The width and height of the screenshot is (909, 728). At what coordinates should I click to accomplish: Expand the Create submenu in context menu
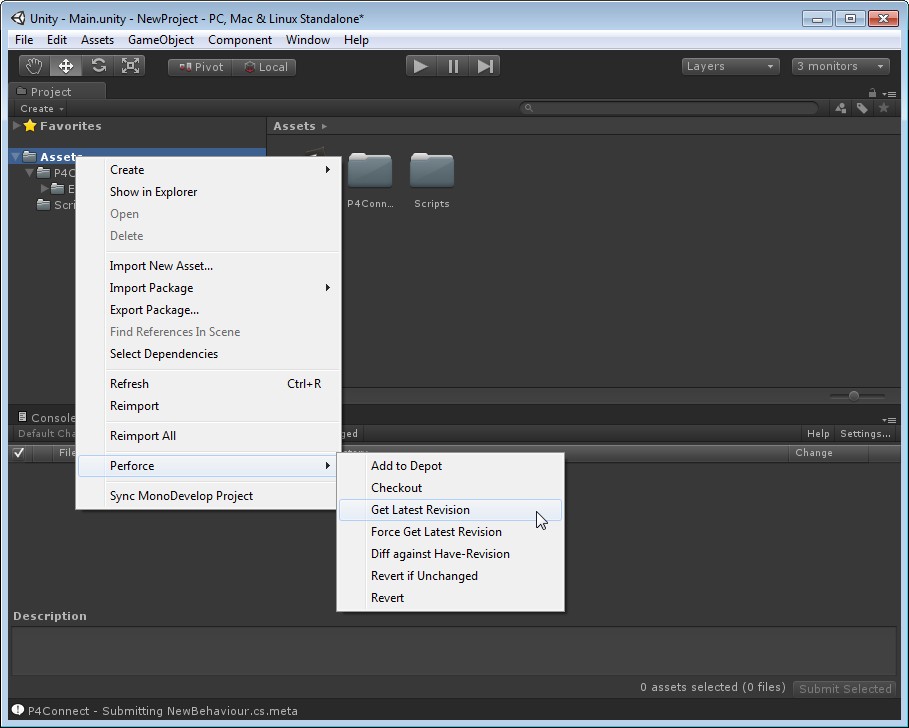(x=208, y=170)
